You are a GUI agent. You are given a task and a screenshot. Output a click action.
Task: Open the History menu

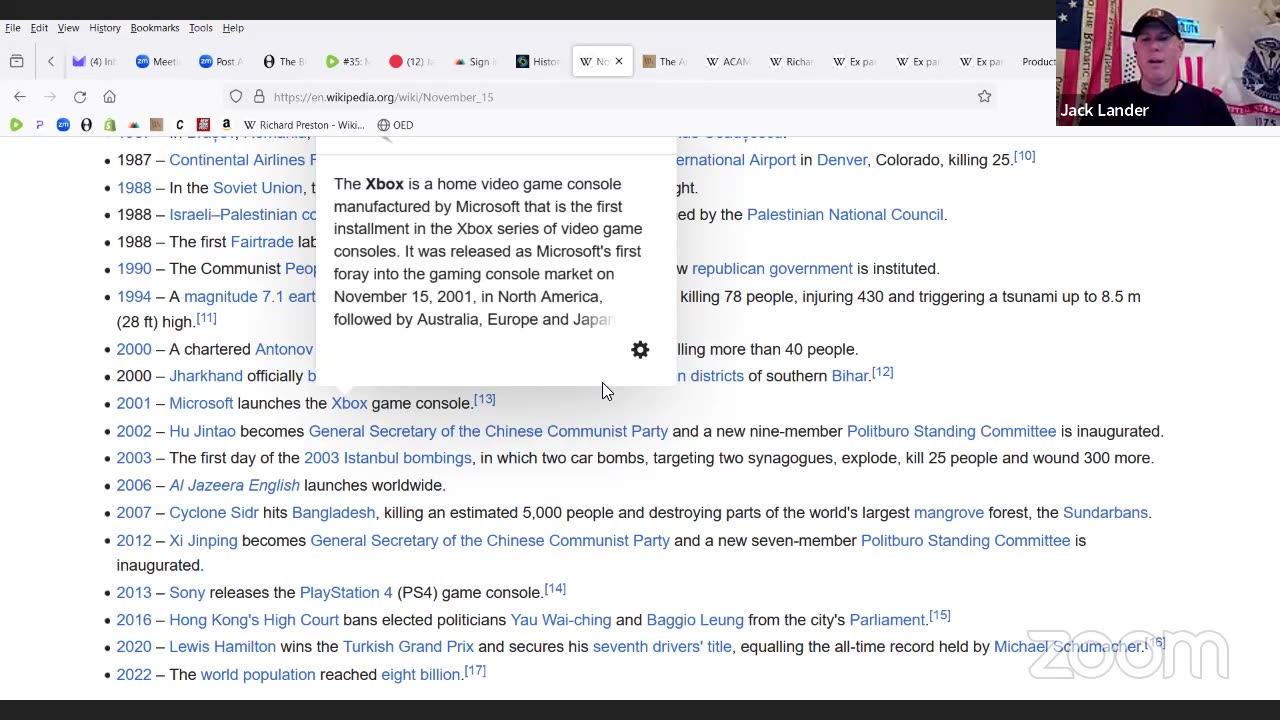click(105, 28)
